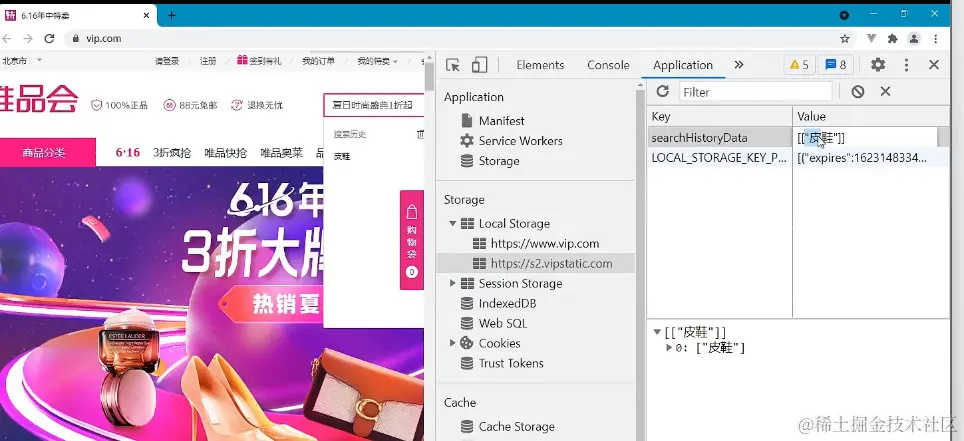Image resolution: width=964 pixels, height=441 pixels.
Task: Toggle the device toolbar icon
Action: [x=480, y=65]
